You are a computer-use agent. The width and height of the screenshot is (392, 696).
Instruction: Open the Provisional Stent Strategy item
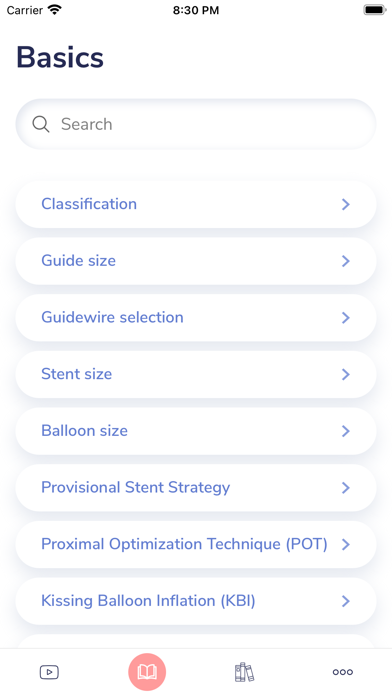pyautogui.click(x=196, y=487)
